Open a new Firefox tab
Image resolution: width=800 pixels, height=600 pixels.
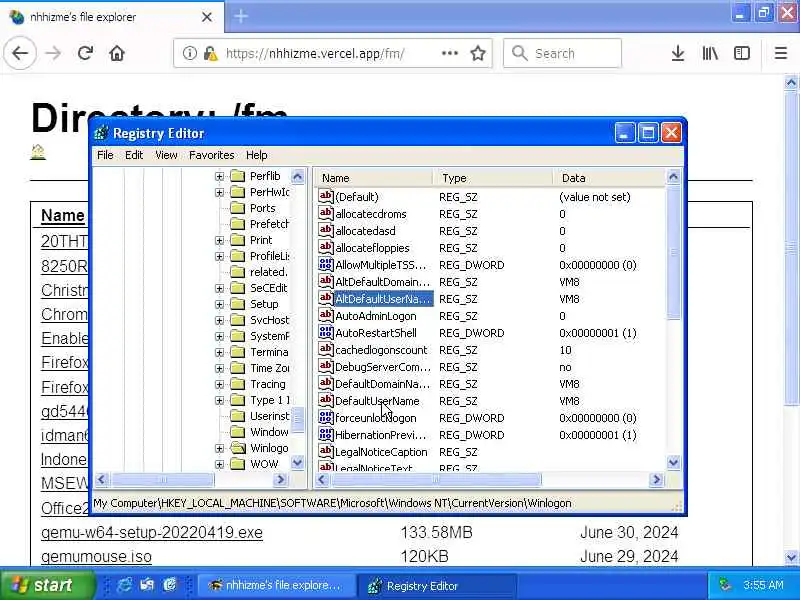[241, 17]
